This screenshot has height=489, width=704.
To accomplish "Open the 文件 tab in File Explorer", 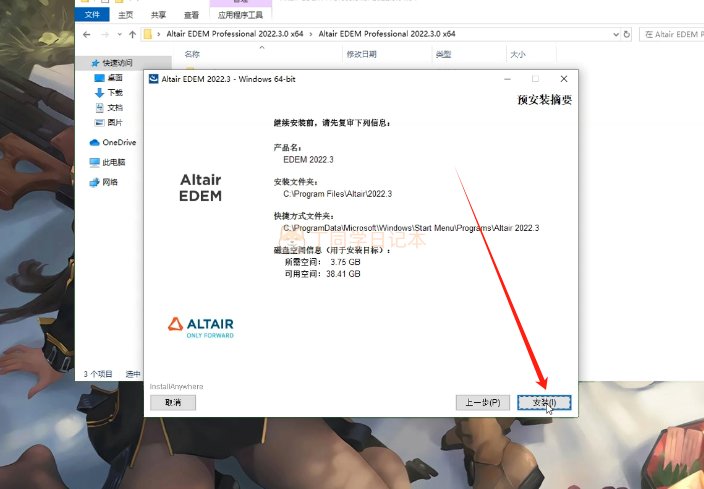I will tap(92, 14).
